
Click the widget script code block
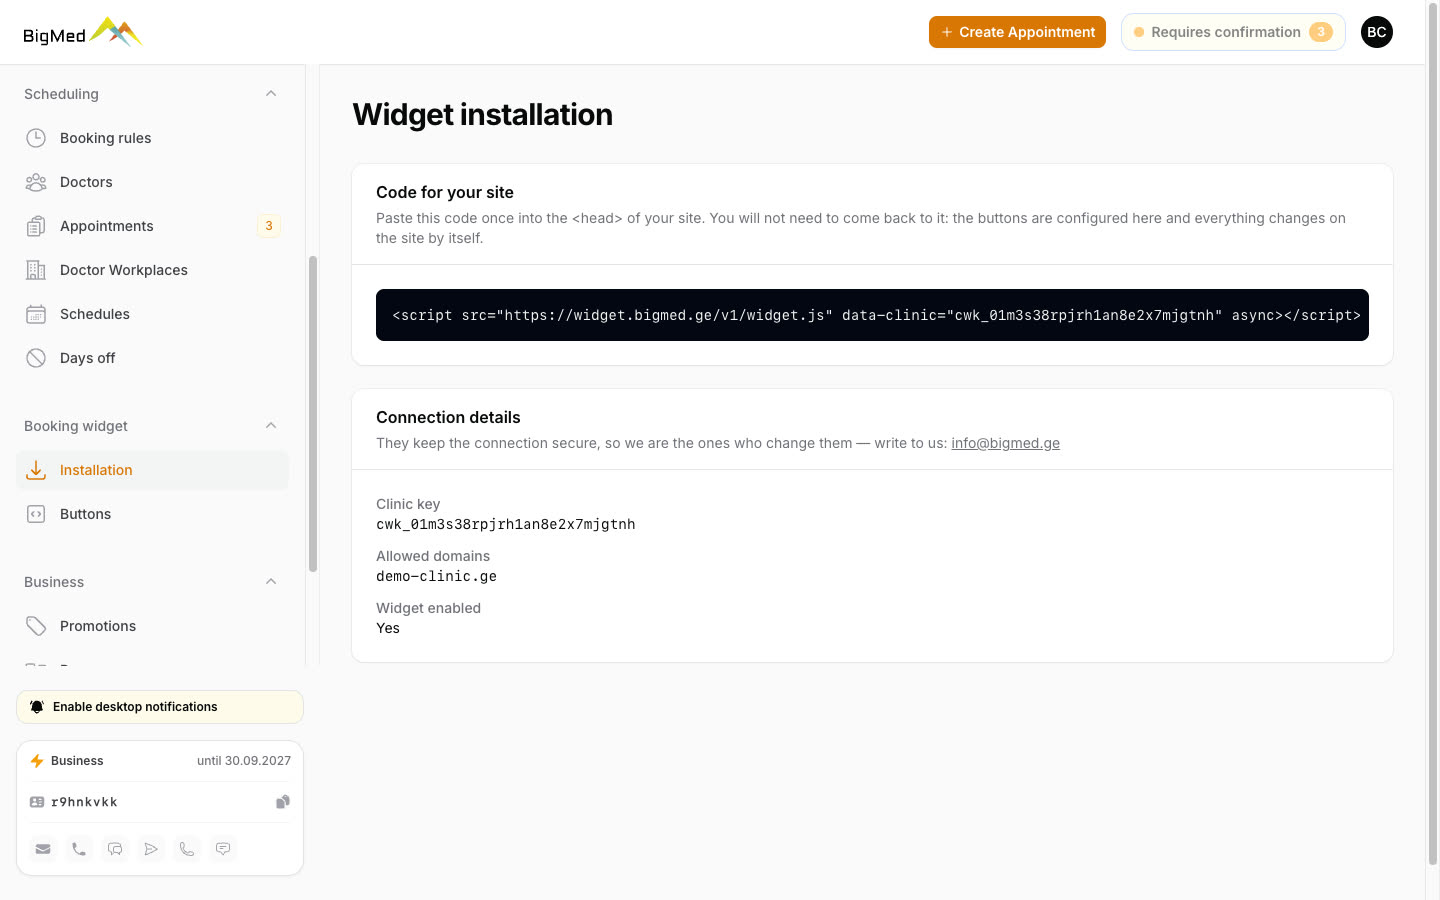tap(872, 315)
